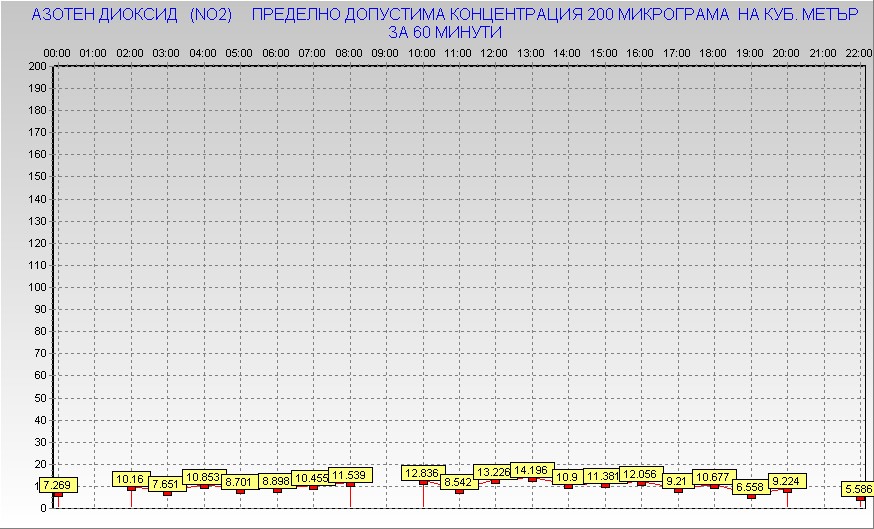Click the 6.558 value label
The height and width of the screenshot is (529, 874).
tap(750, 487)
